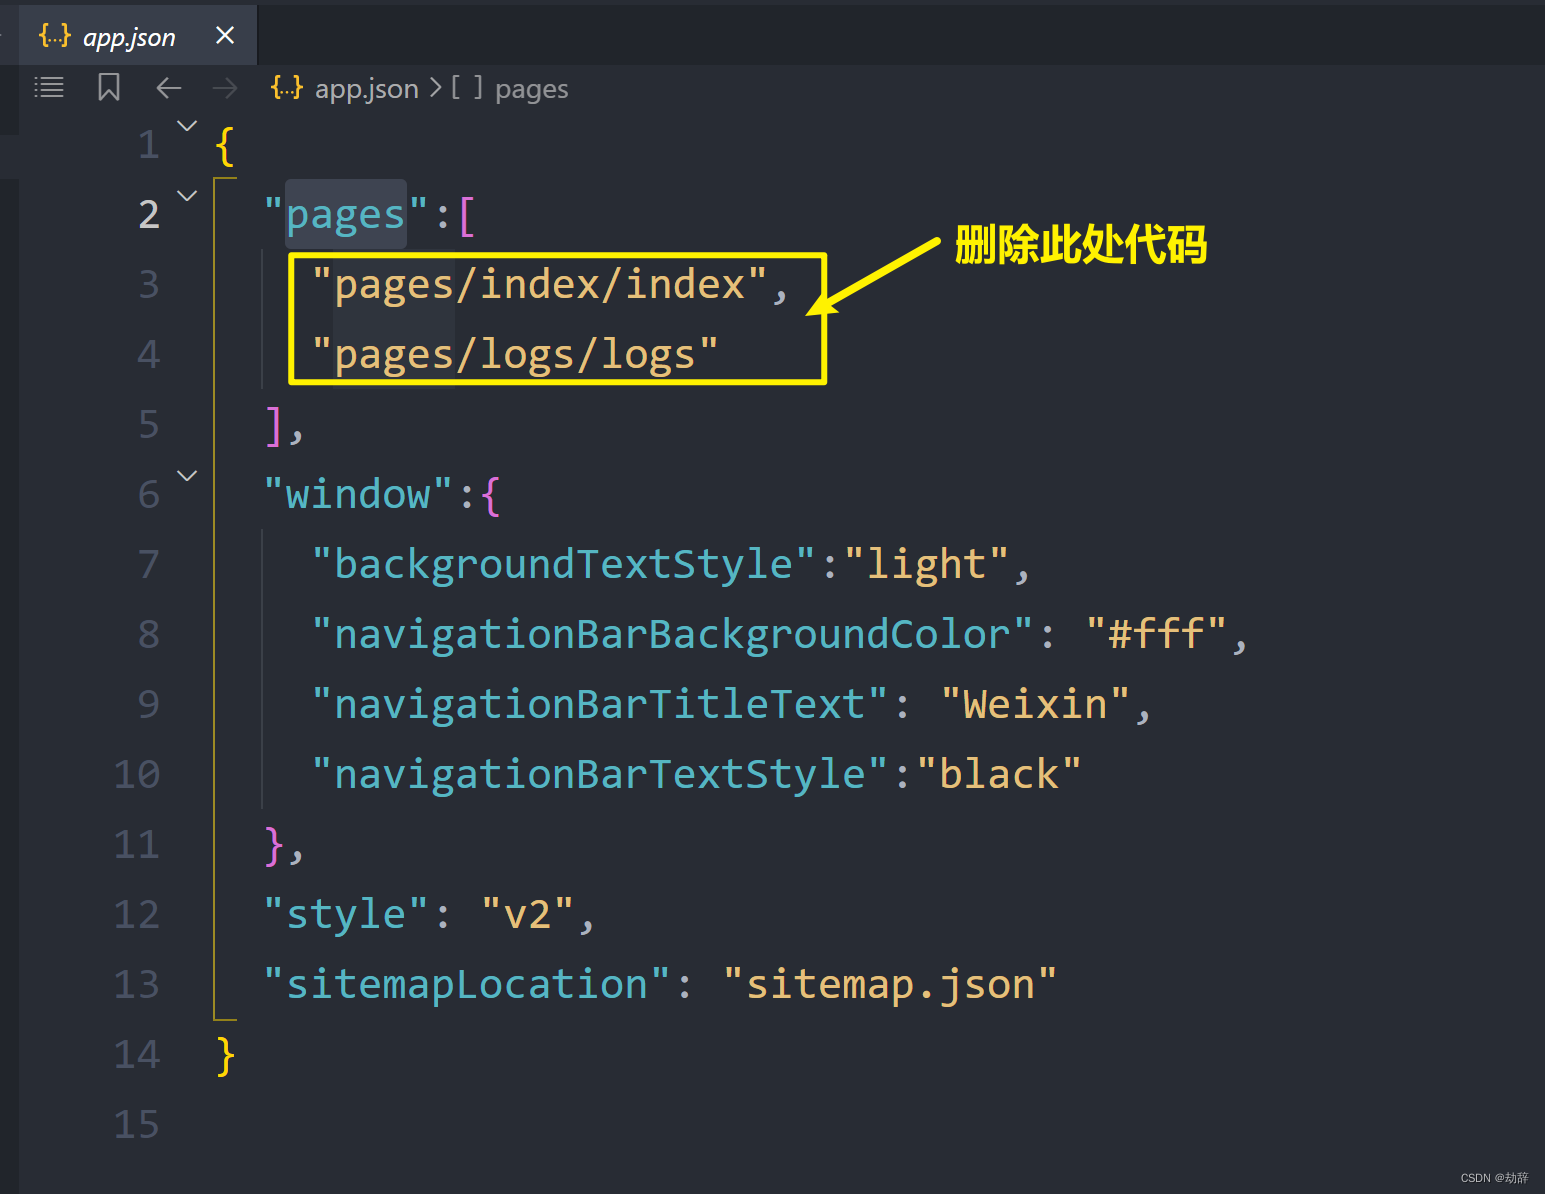Viewport: 1545px width, 1194px height.
Task: Click the JSON file icon on tab
Action: click(x=55, y=36)
